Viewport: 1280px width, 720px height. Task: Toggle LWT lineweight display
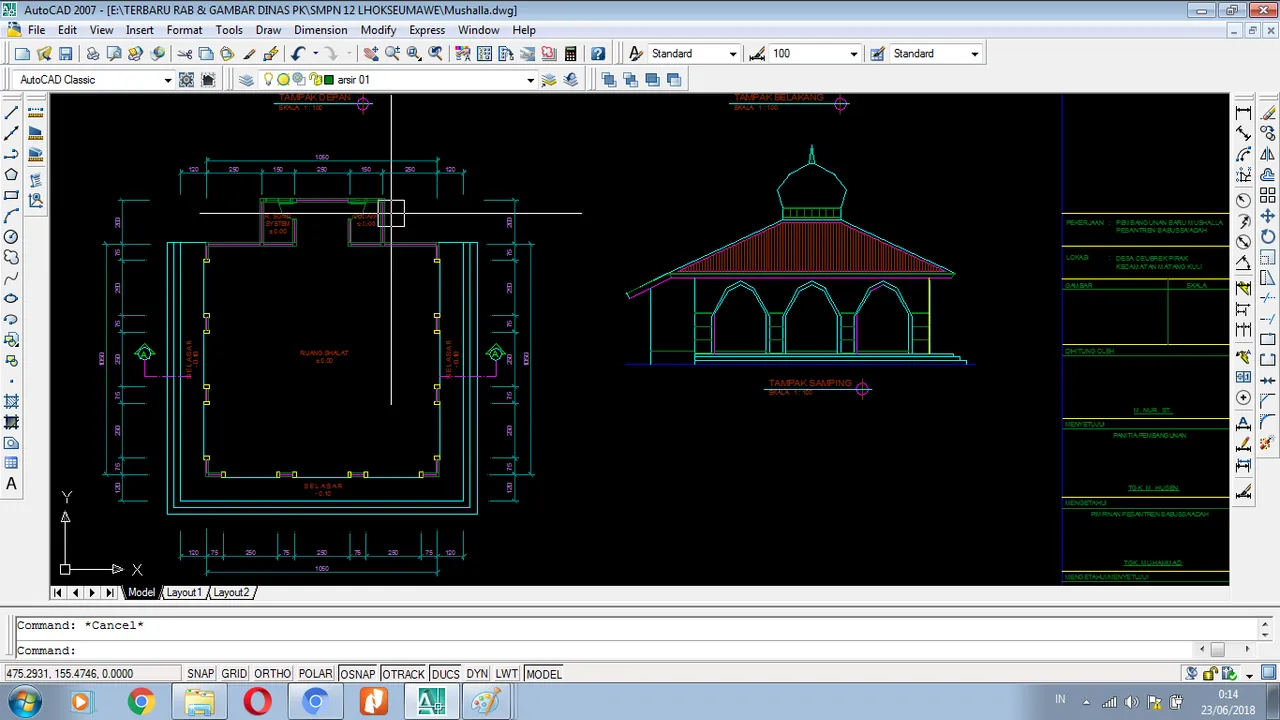[507, 674]
